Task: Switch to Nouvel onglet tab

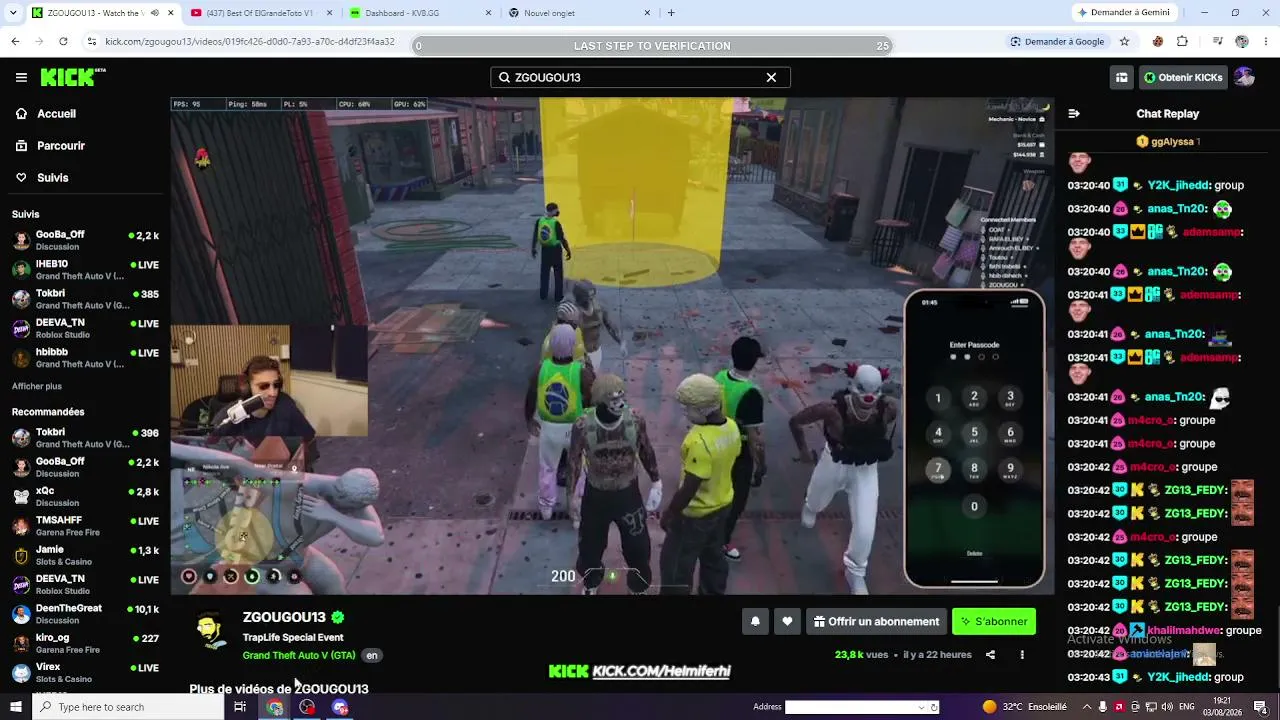Action: 580,13
